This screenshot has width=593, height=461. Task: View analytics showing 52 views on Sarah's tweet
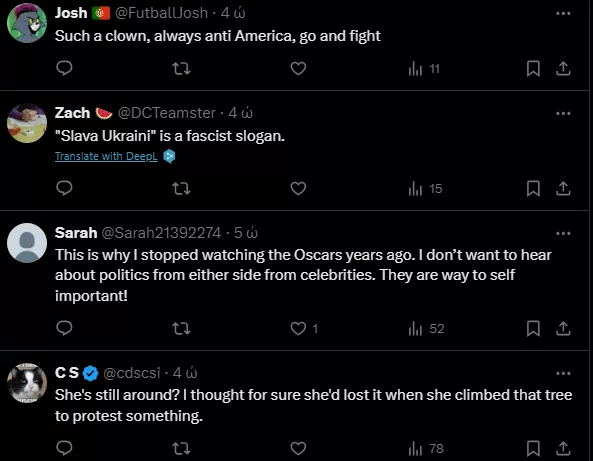426,328
